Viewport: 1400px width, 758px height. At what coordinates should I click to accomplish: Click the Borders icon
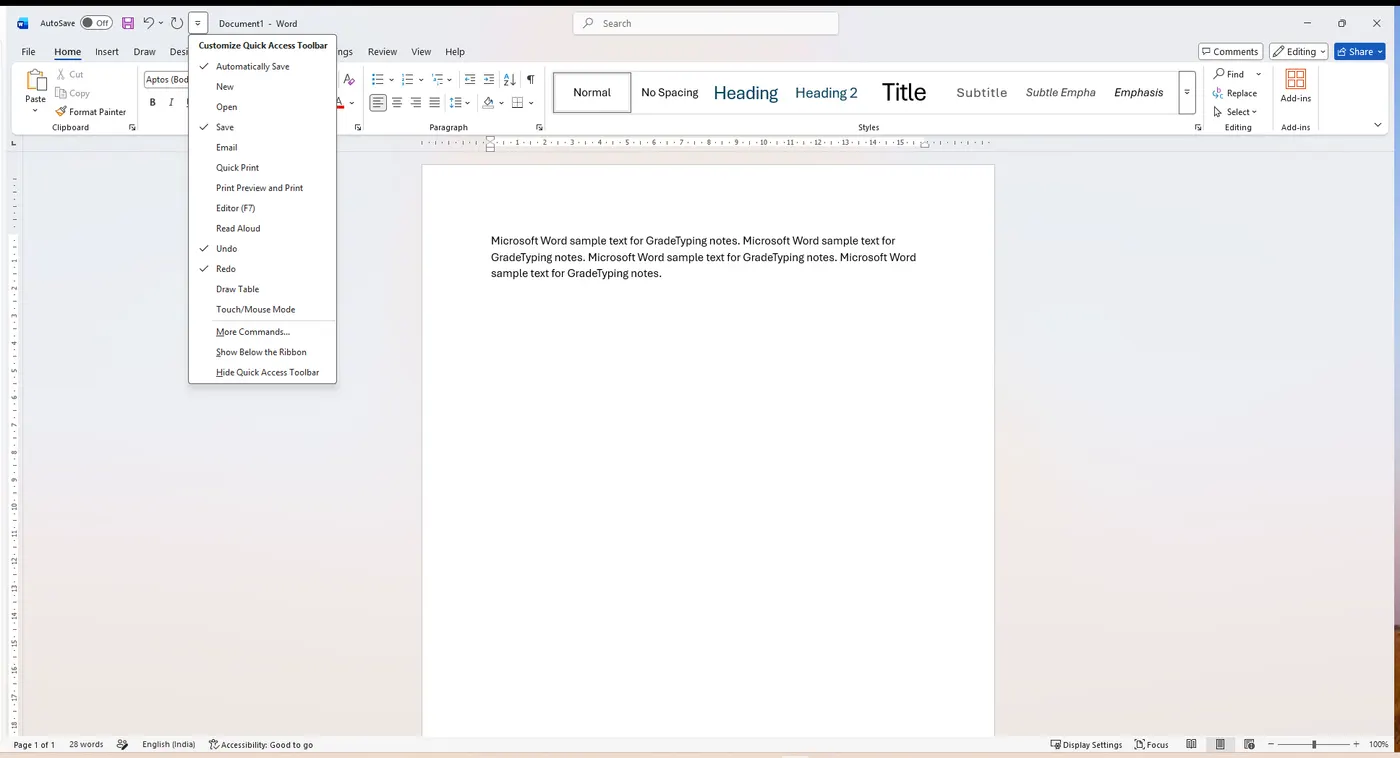click(x=517, y=102)
